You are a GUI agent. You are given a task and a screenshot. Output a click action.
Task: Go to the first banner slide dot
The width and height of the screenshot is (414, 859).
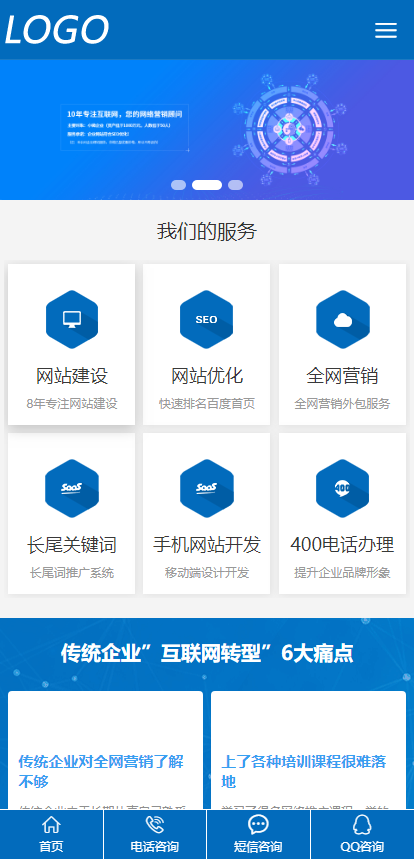[179, 185]
